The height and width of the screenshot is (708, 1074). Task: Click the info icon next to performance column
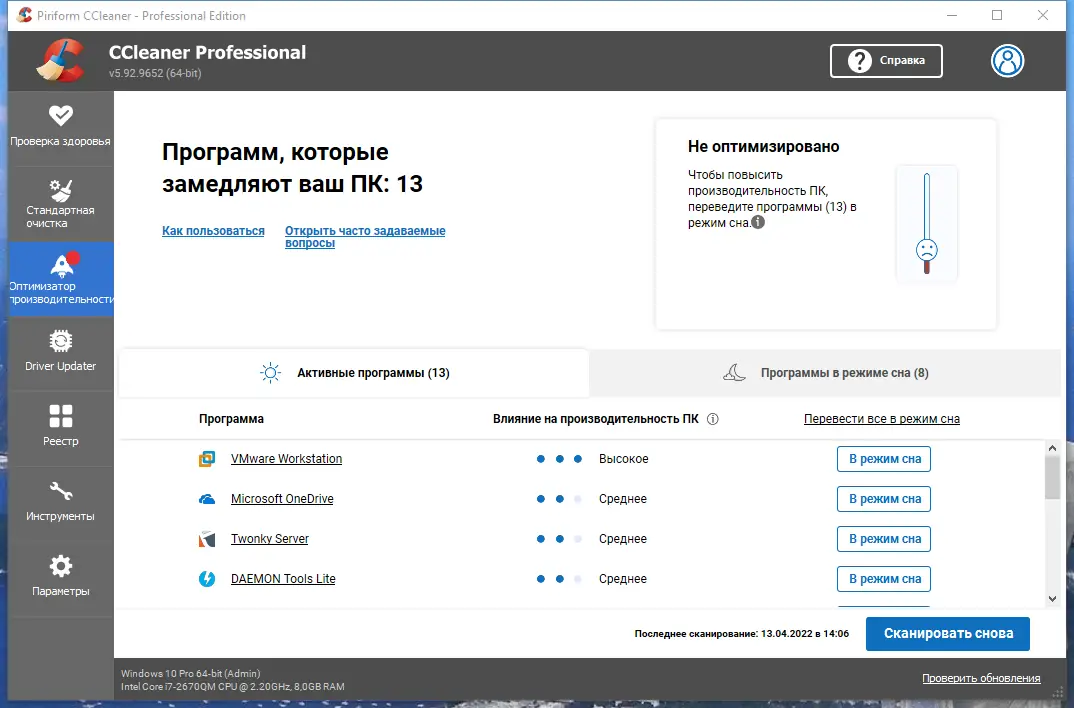[713, 419]
